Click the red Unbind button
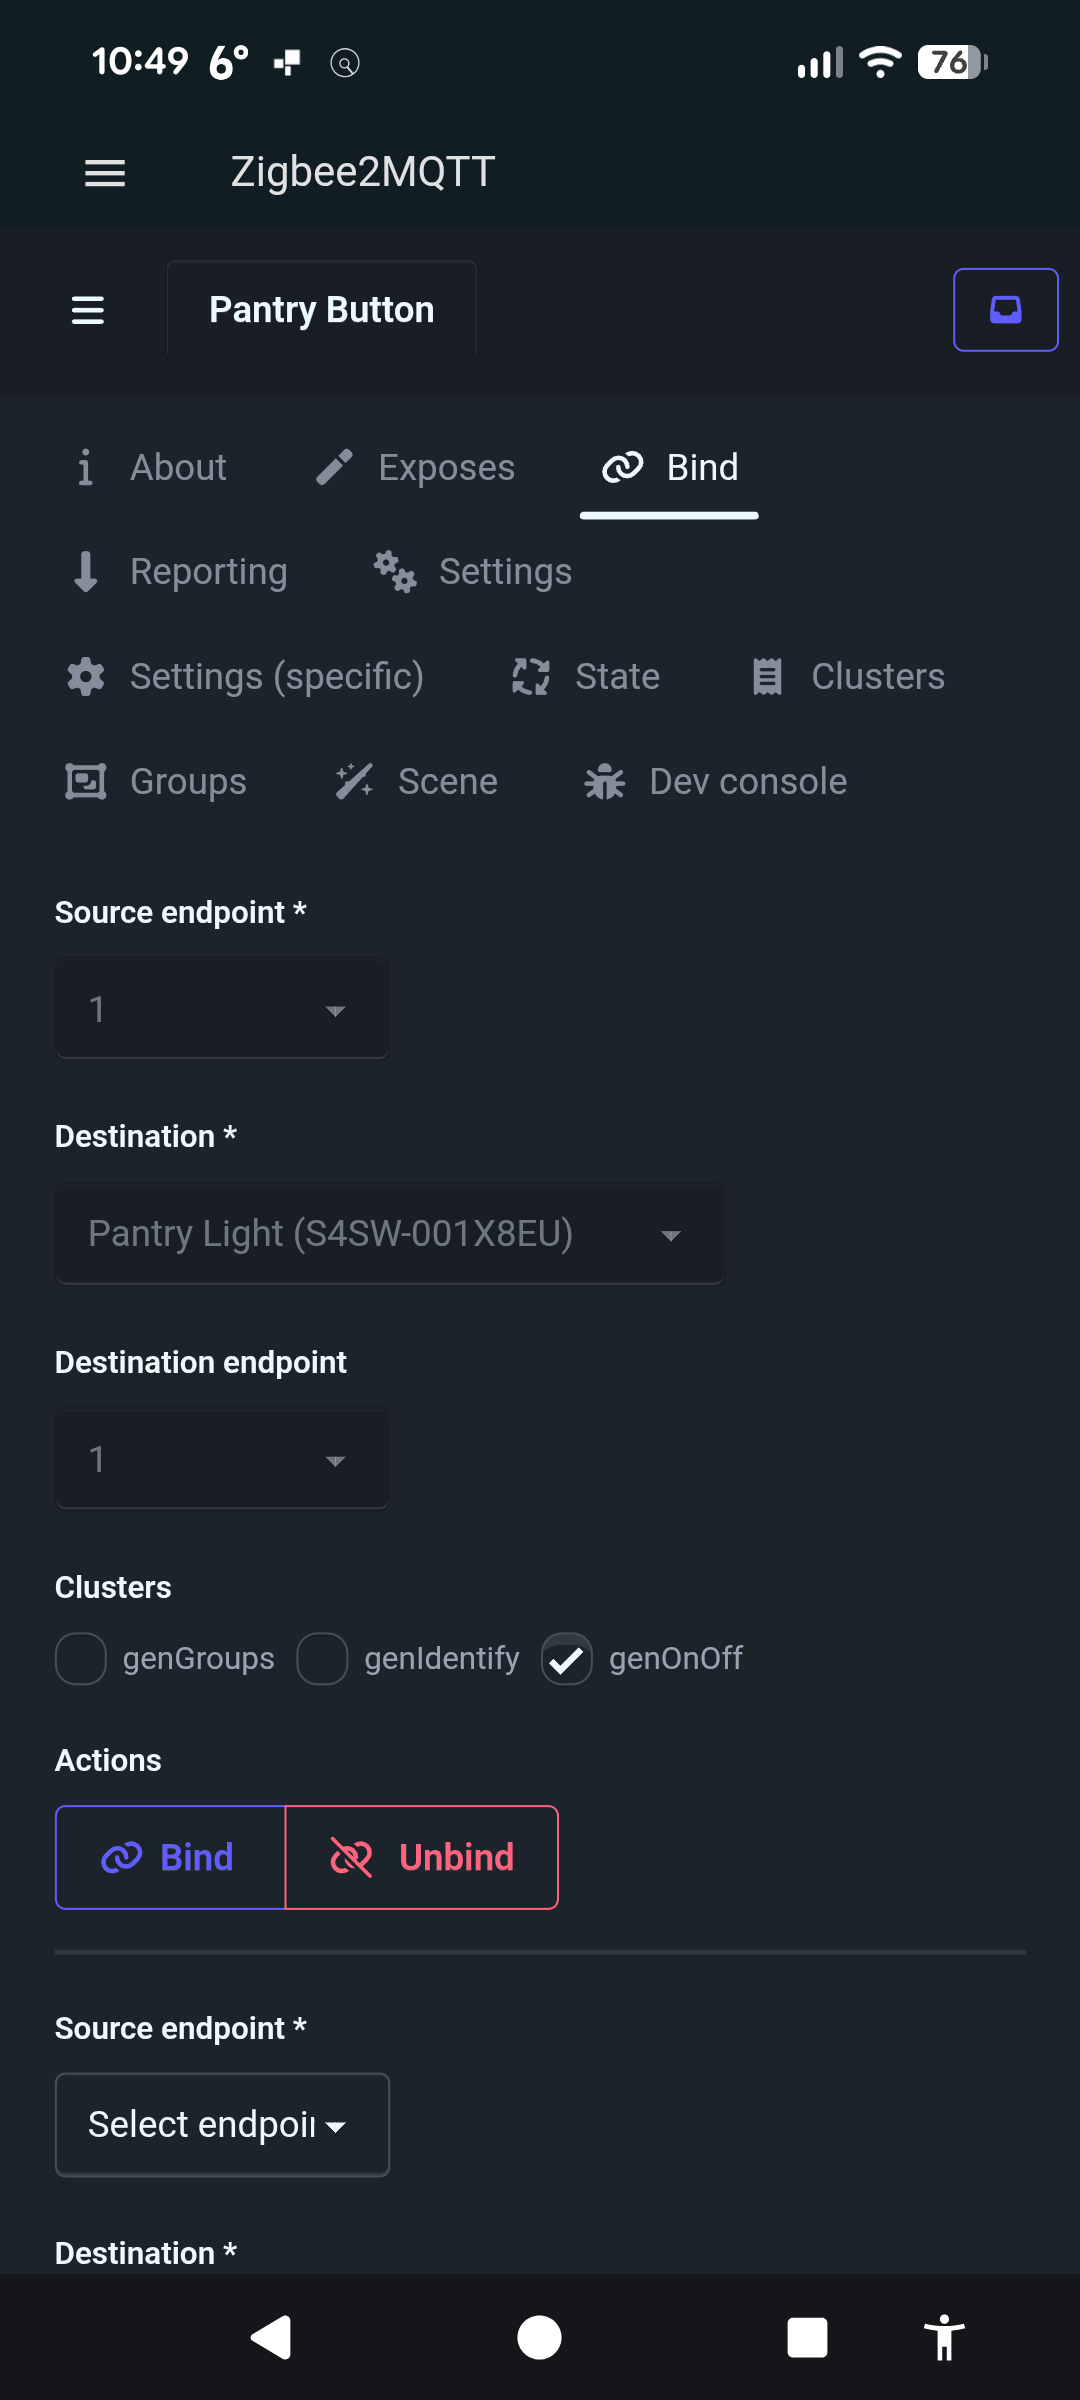 click(x=422, y=1857)
